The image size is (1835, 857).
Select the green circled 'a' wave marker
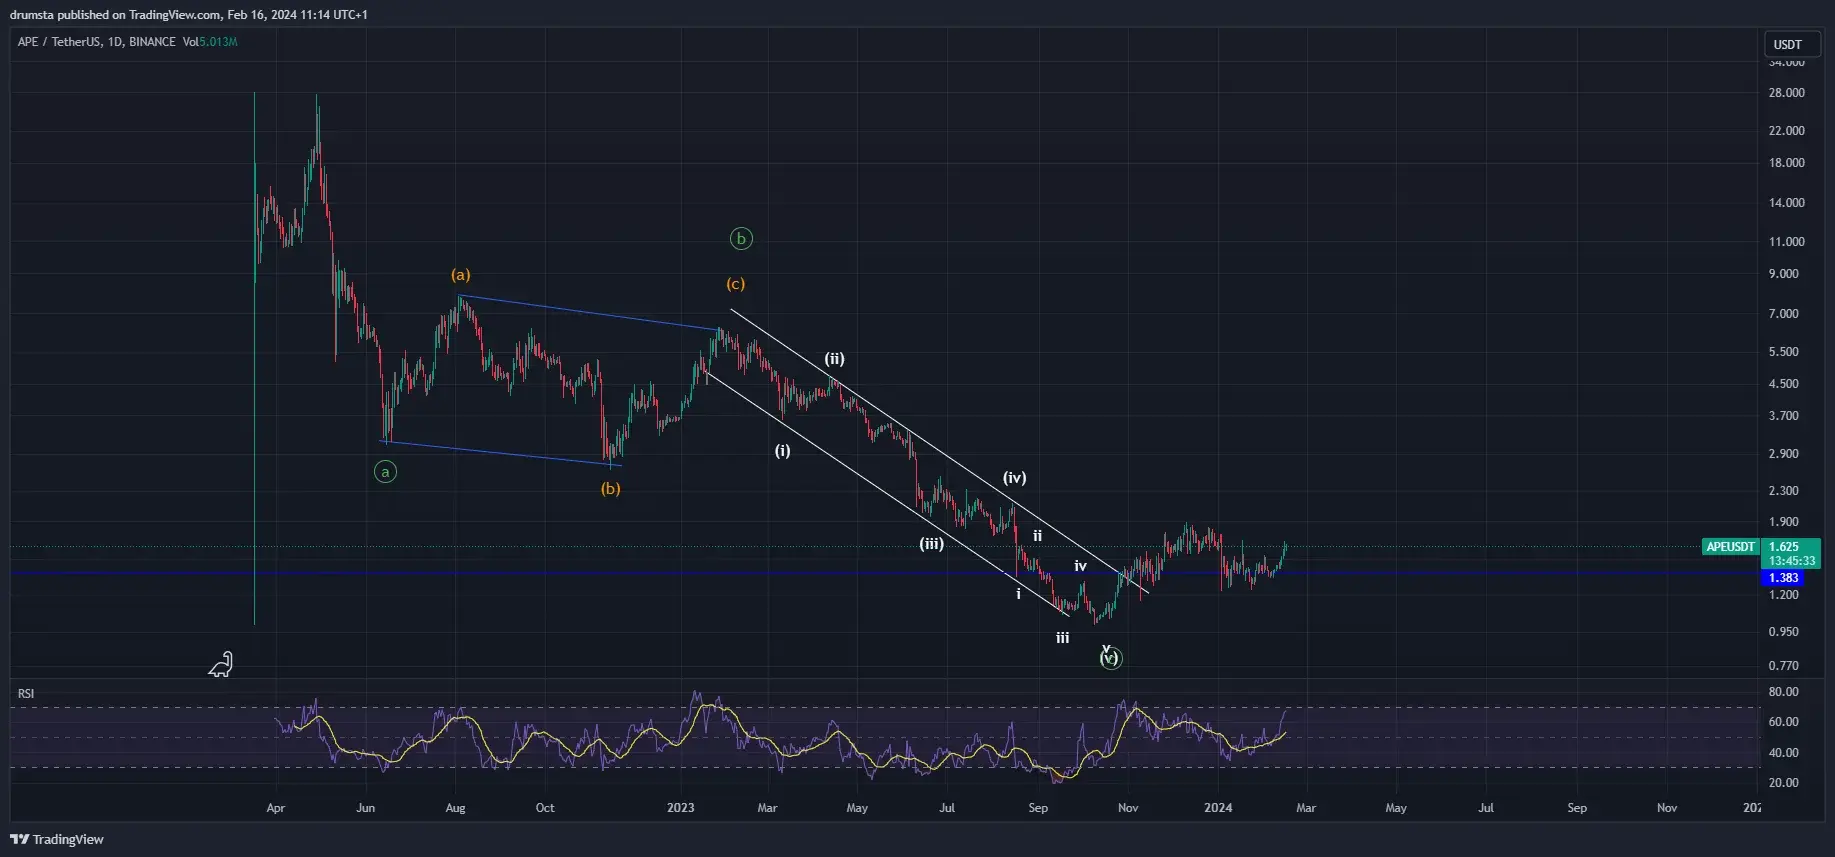385,472
